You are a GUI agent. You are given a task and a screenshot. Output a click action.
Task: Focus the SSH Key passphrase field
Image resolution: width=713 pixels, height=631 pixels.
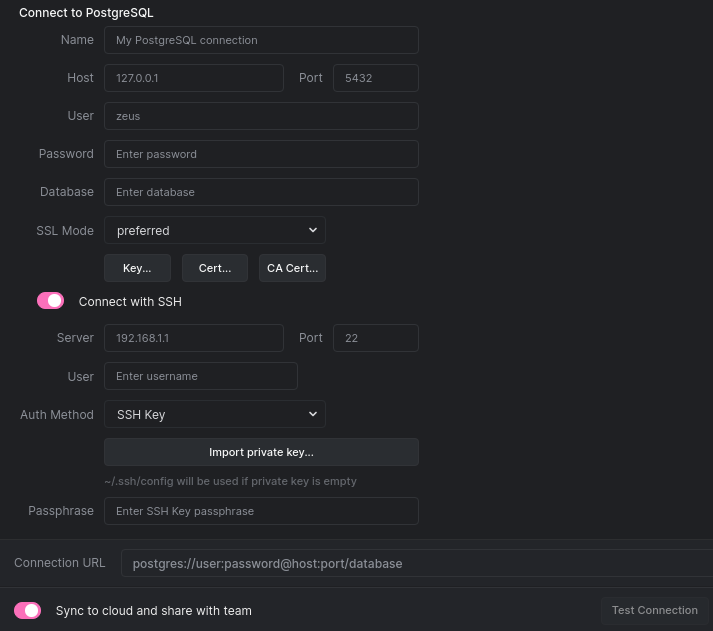click(261, 511)
